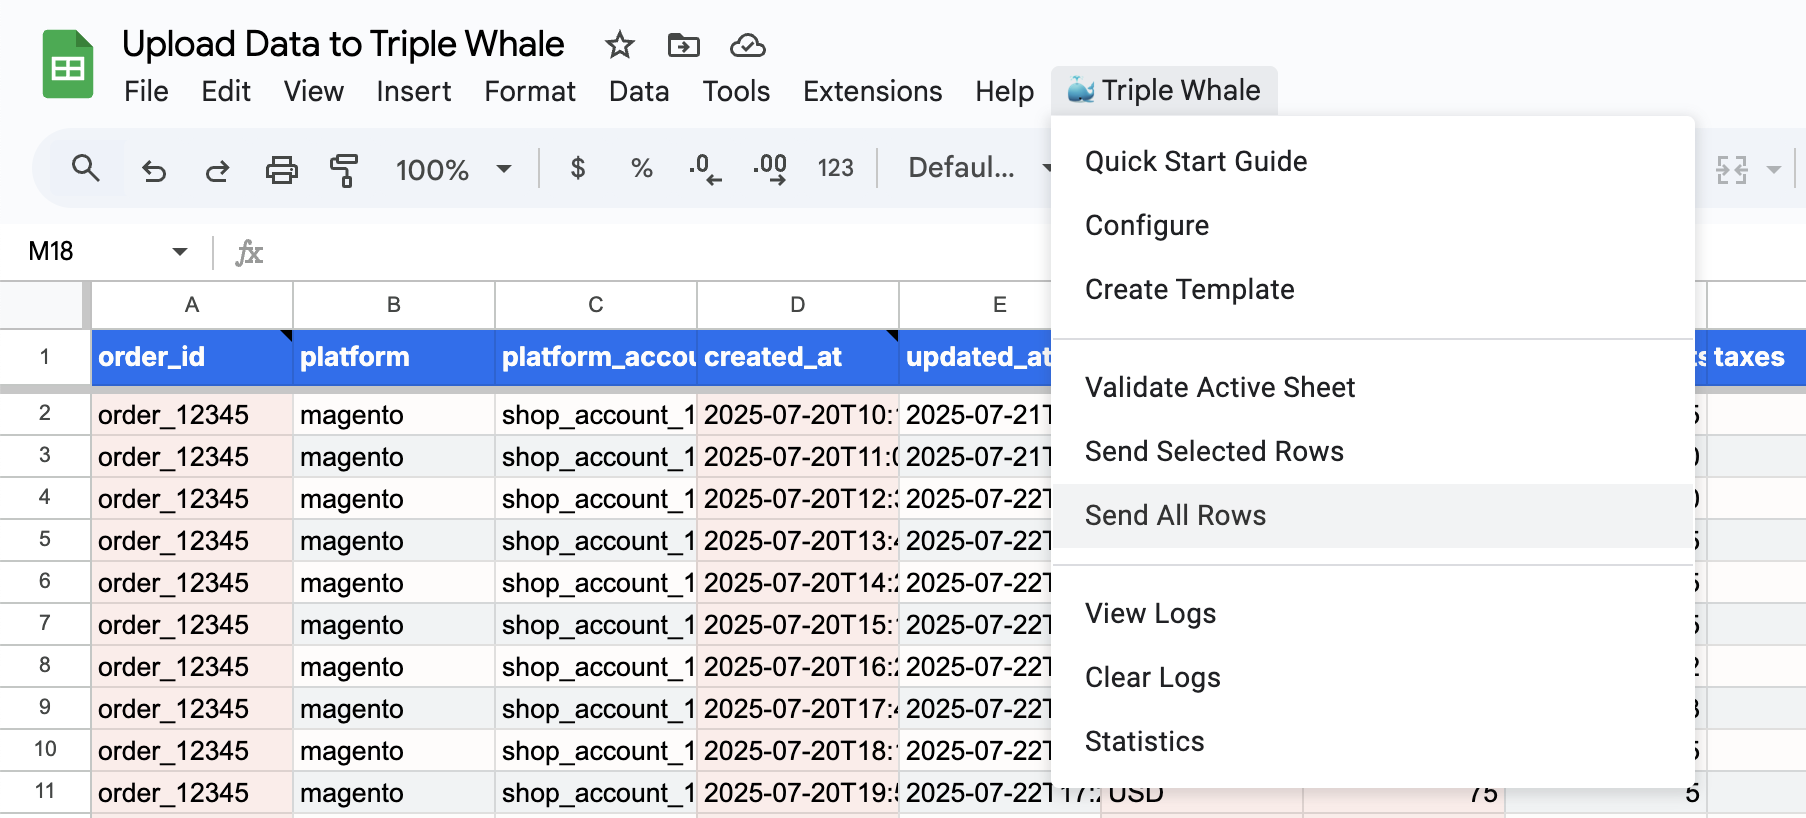
Task: Open View Logs
Action: 1373,614
